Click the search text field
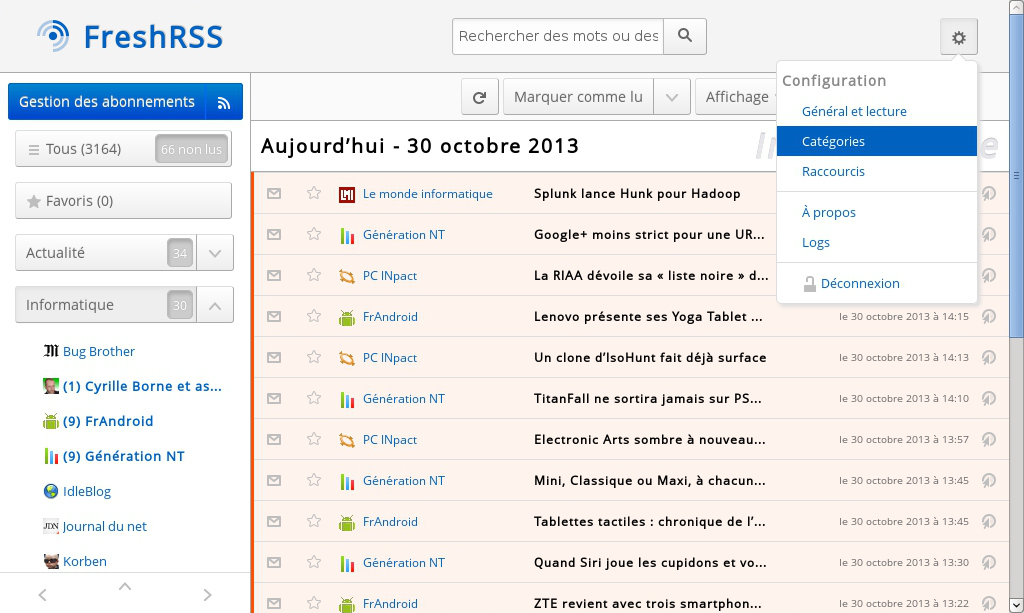The image size is (1024, 613). [x=558, y=36]
